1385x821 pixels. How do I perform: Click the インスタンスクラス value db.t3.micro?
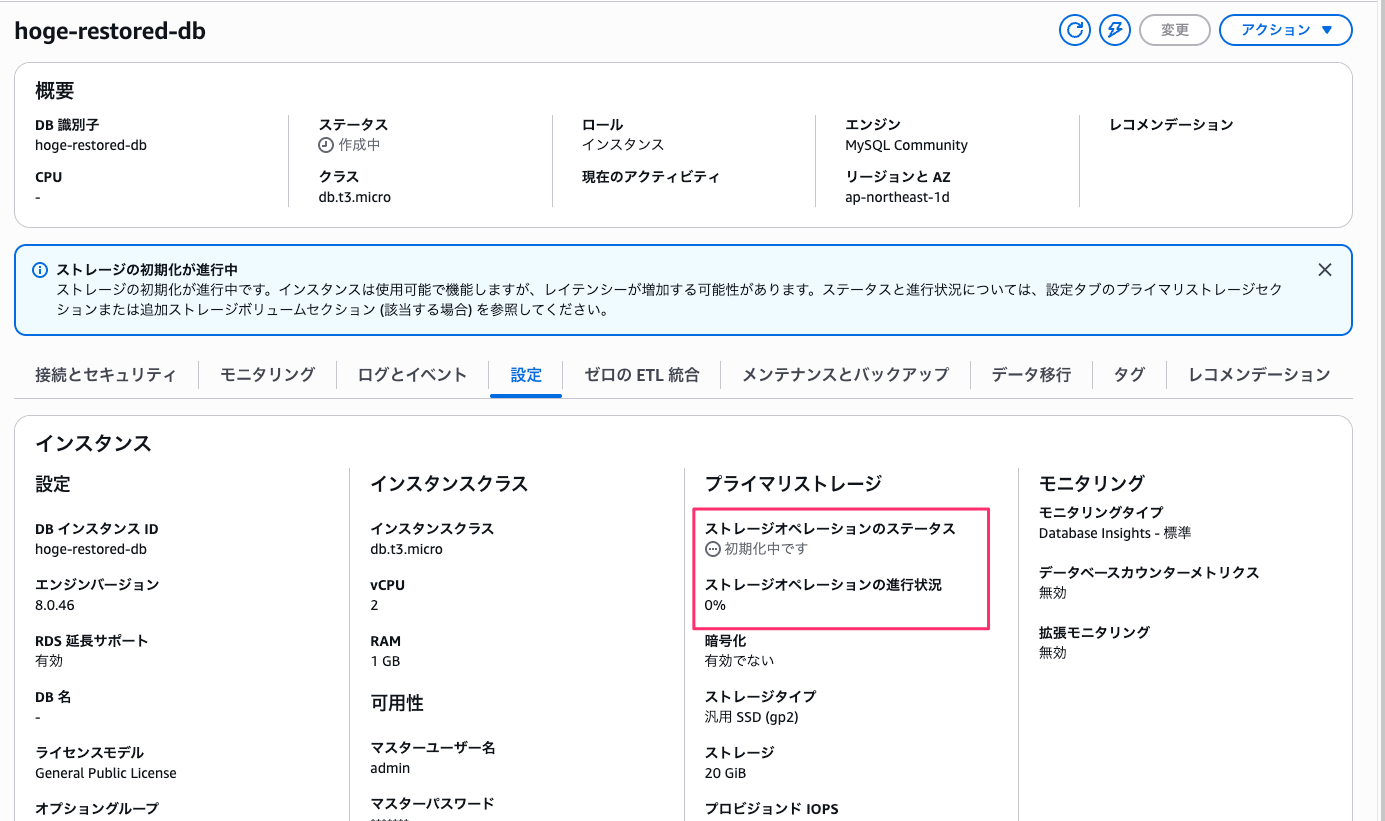click(406, 549)
